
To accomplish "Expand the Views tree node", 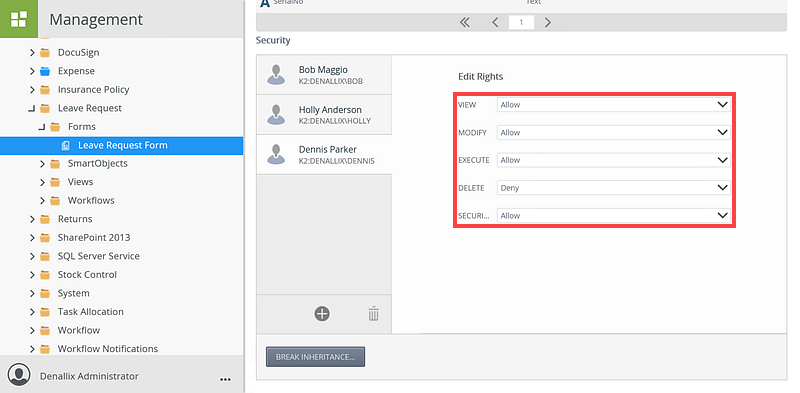I will pos(42,182).
